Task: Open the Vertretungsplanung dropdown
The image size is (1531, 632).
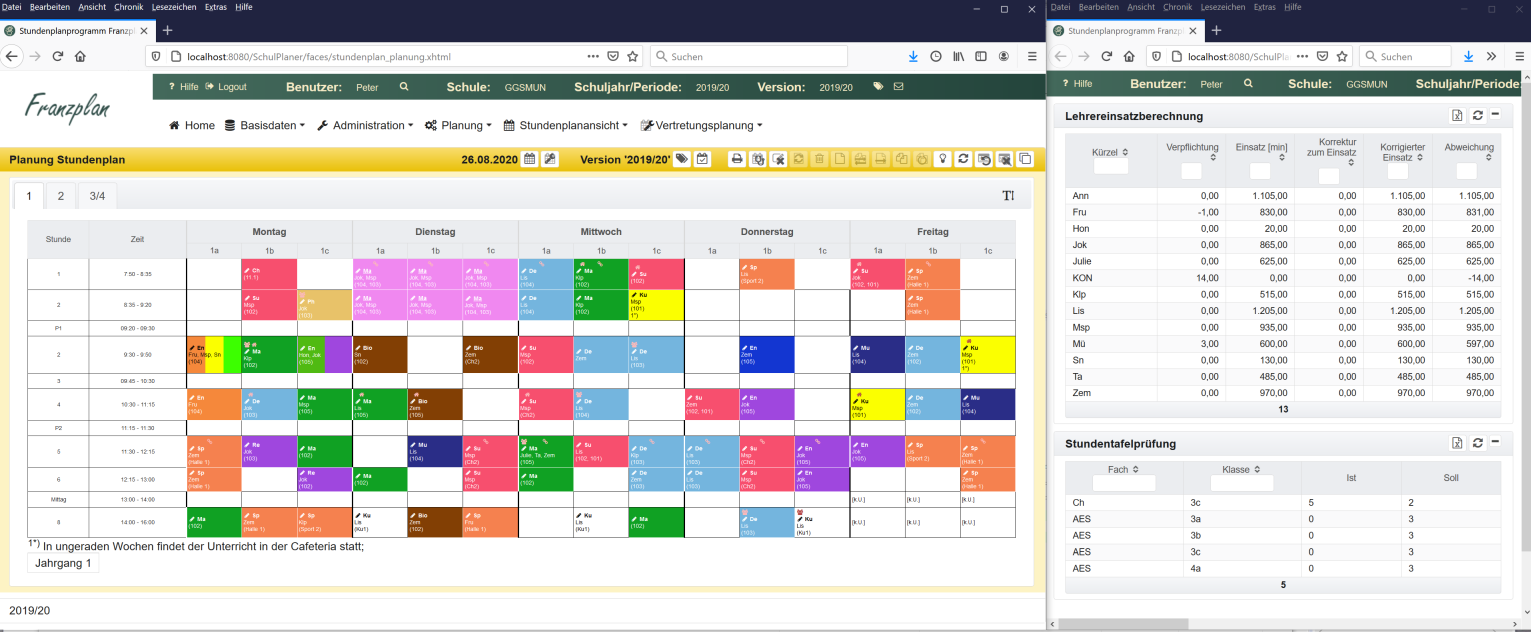Action: point(701,126)
